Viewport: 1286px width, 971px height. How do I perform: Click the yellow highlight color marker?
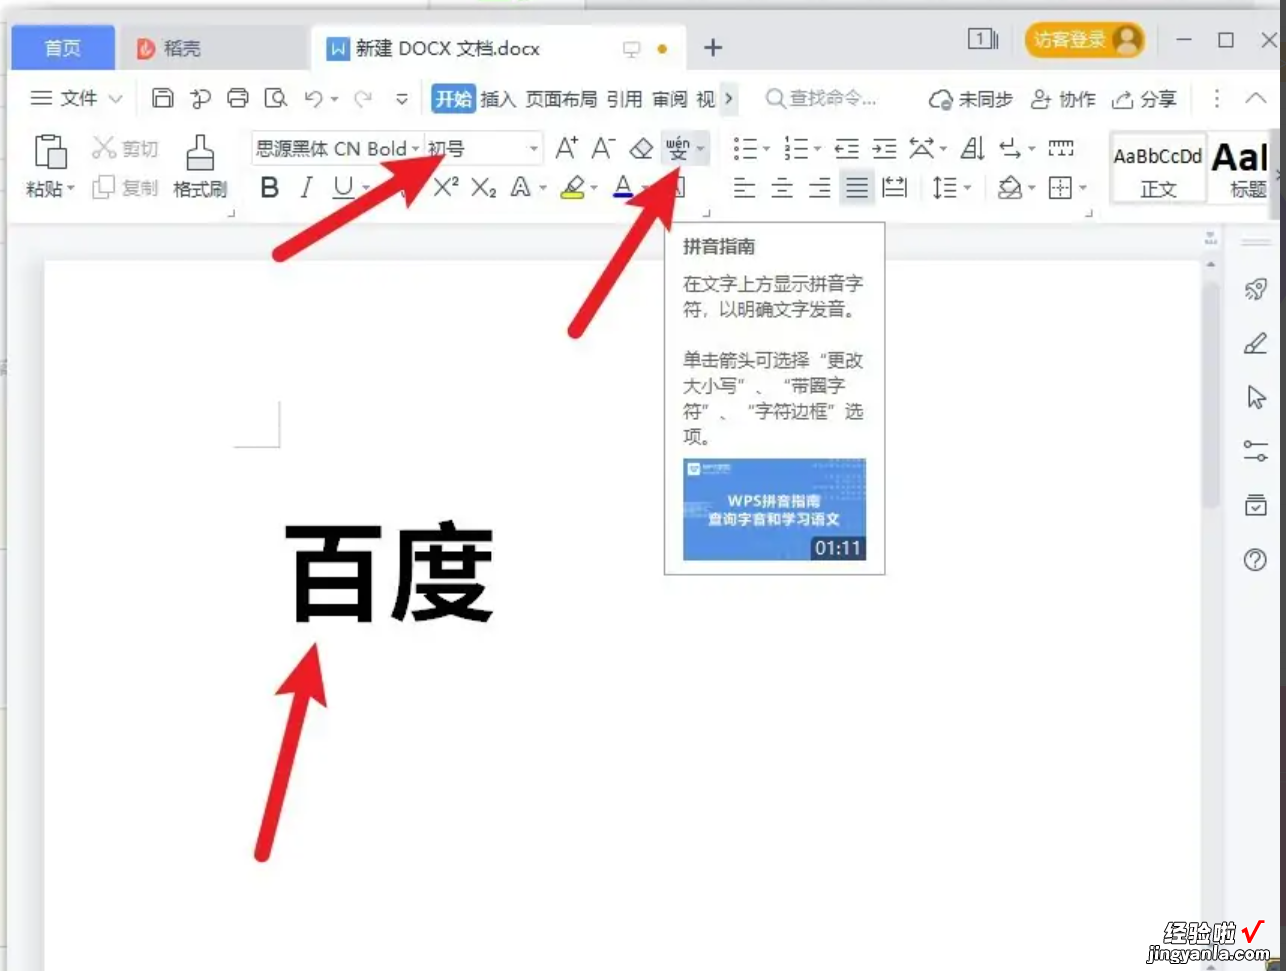pos(573,187)
